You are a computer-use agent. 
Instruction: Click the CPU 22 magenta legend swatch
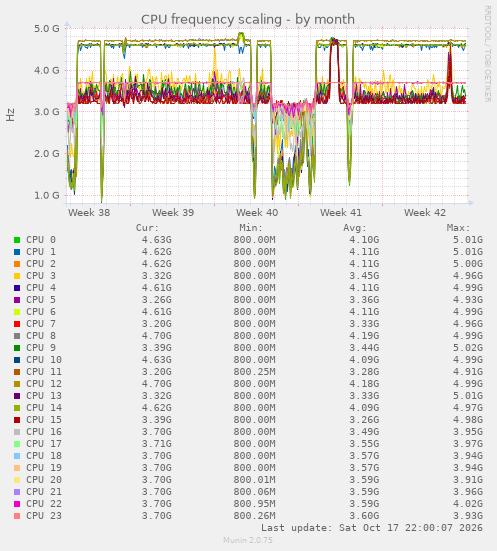[x=17, y=504]
